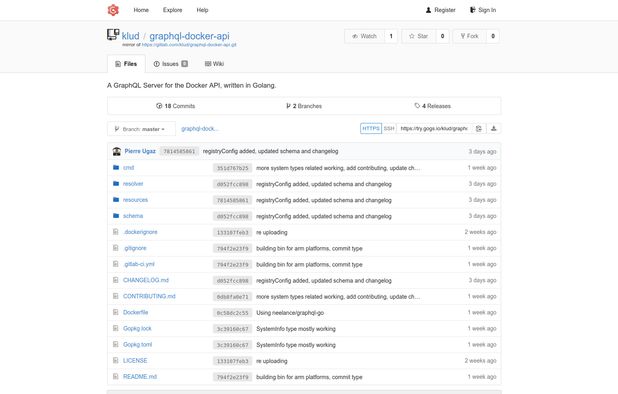Click the graphql-dock... breadcrumb link
This screenshot has height=394, width=618.
[200, 129]
